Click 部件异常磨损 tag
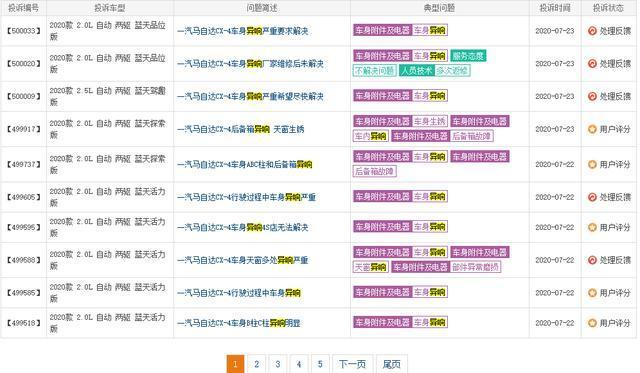The image size is (640, 373). [x=476, y=267]
